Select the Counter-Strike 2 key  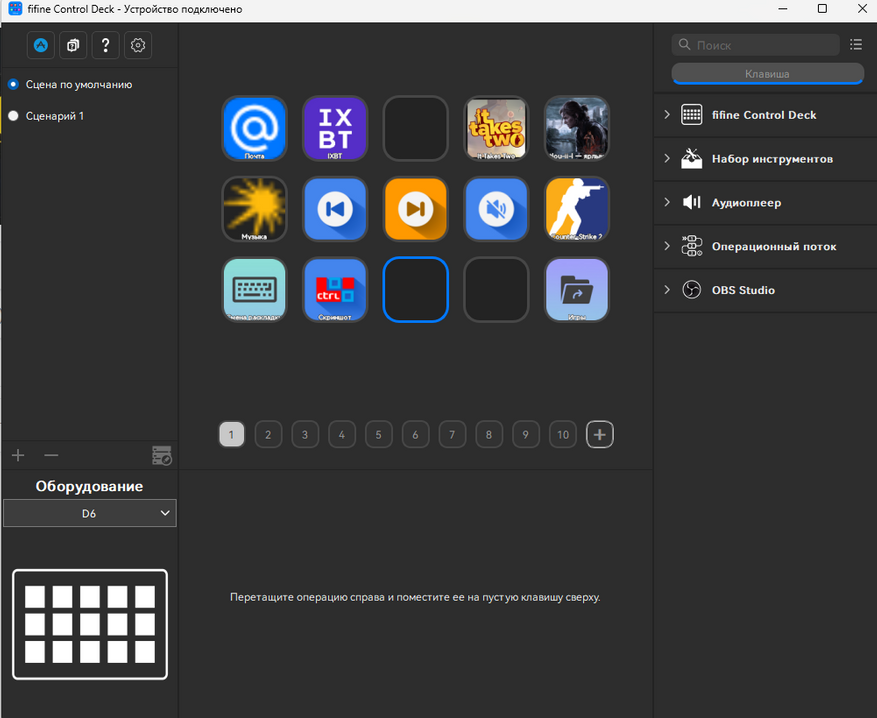coord(577,209)
